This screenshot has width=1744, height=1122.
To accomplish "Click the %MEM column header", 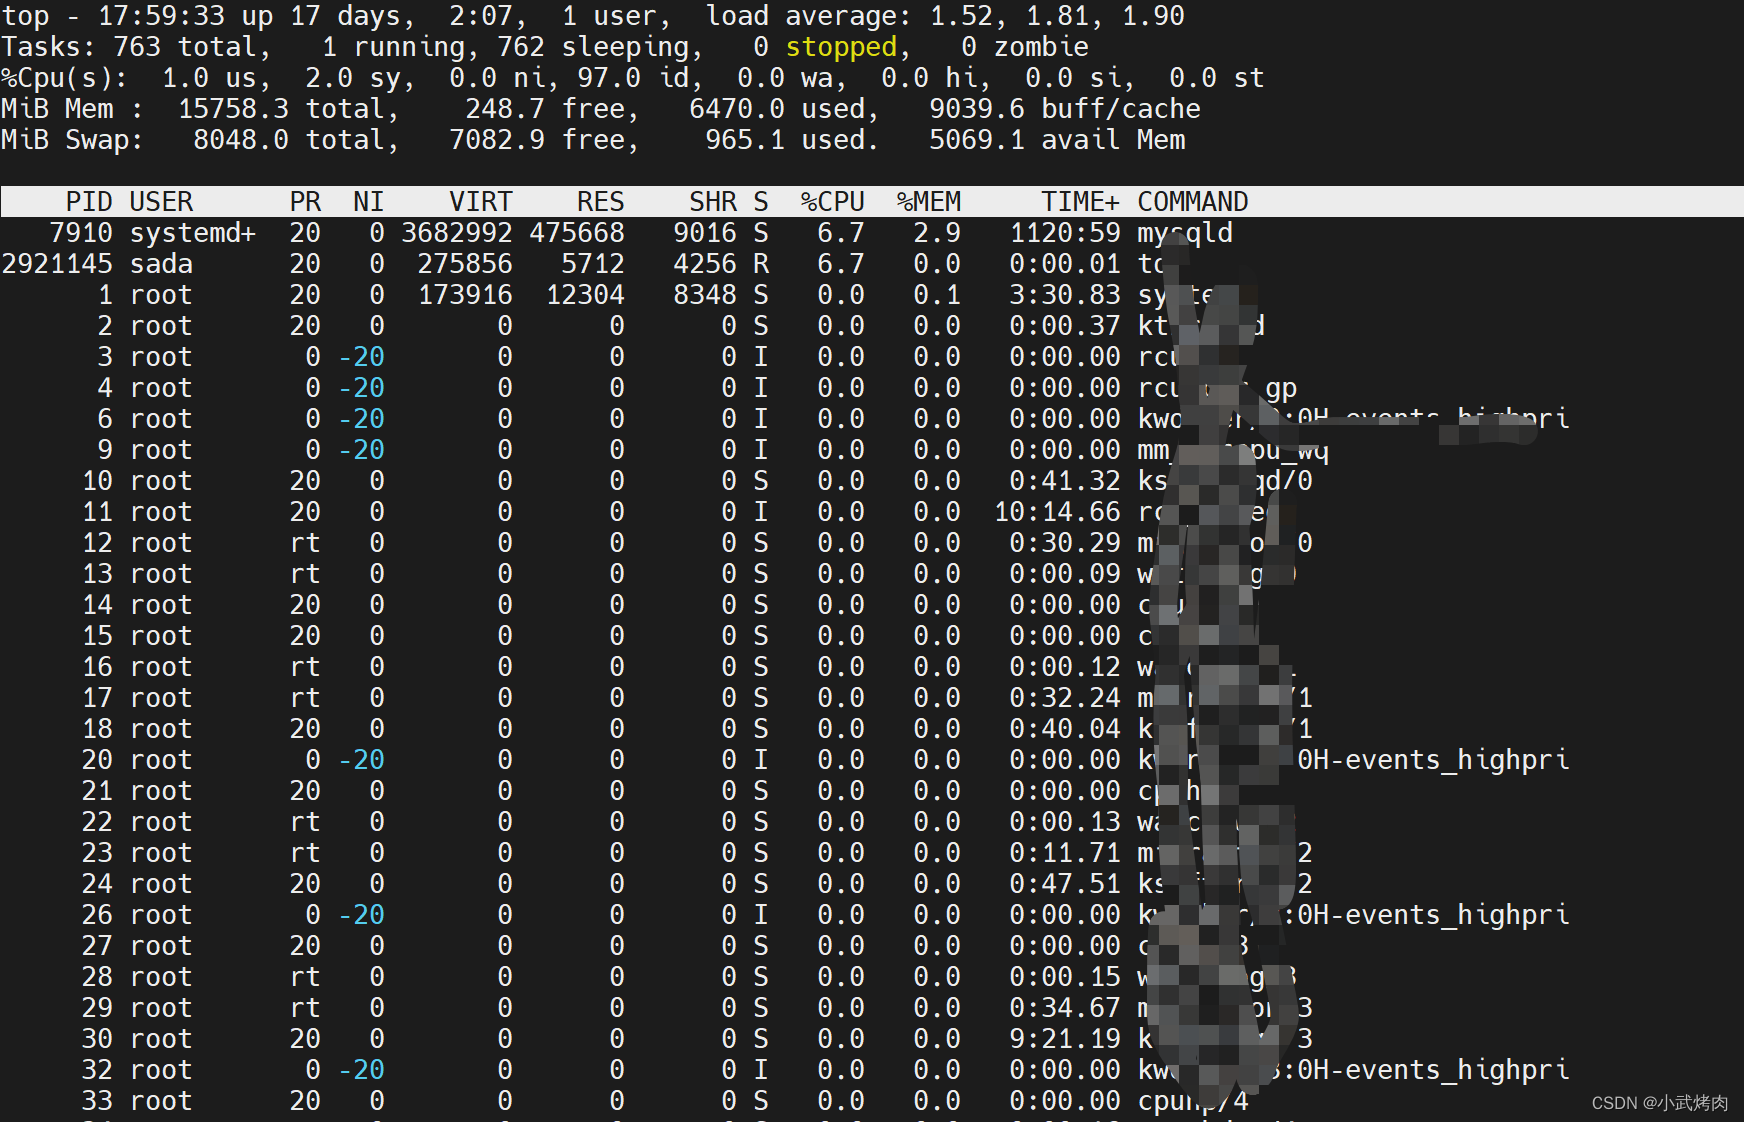I will click(x=928, y=202).
